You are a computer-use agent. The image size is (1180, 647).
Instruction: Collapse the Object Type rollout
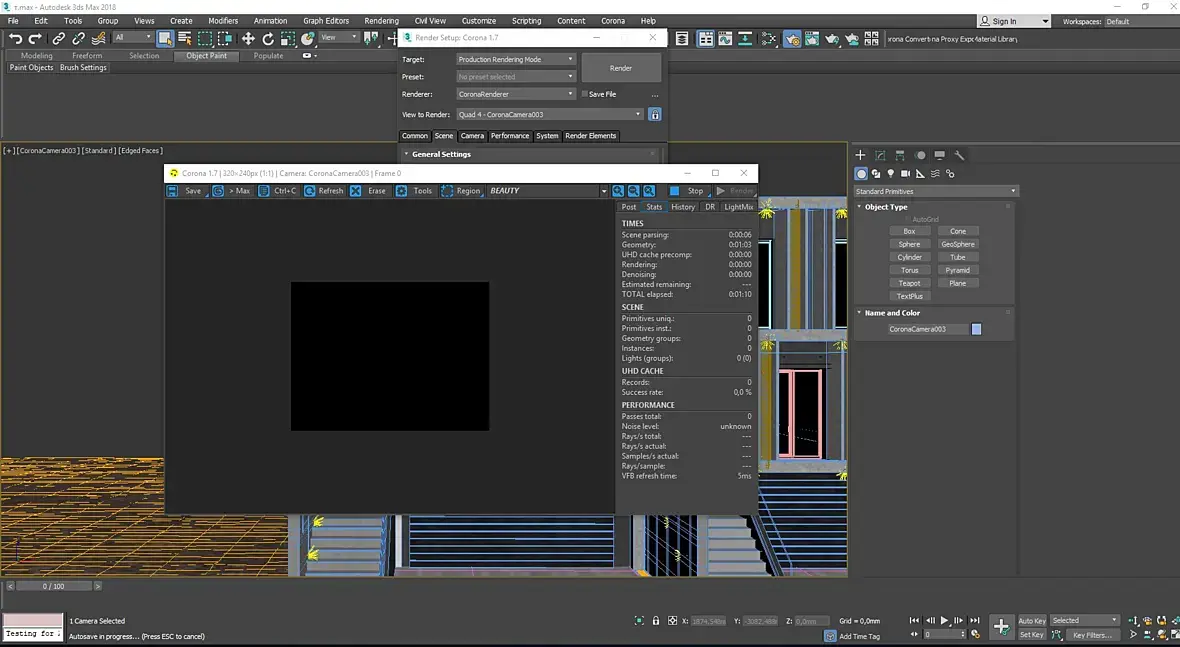(x=885, y=207)
